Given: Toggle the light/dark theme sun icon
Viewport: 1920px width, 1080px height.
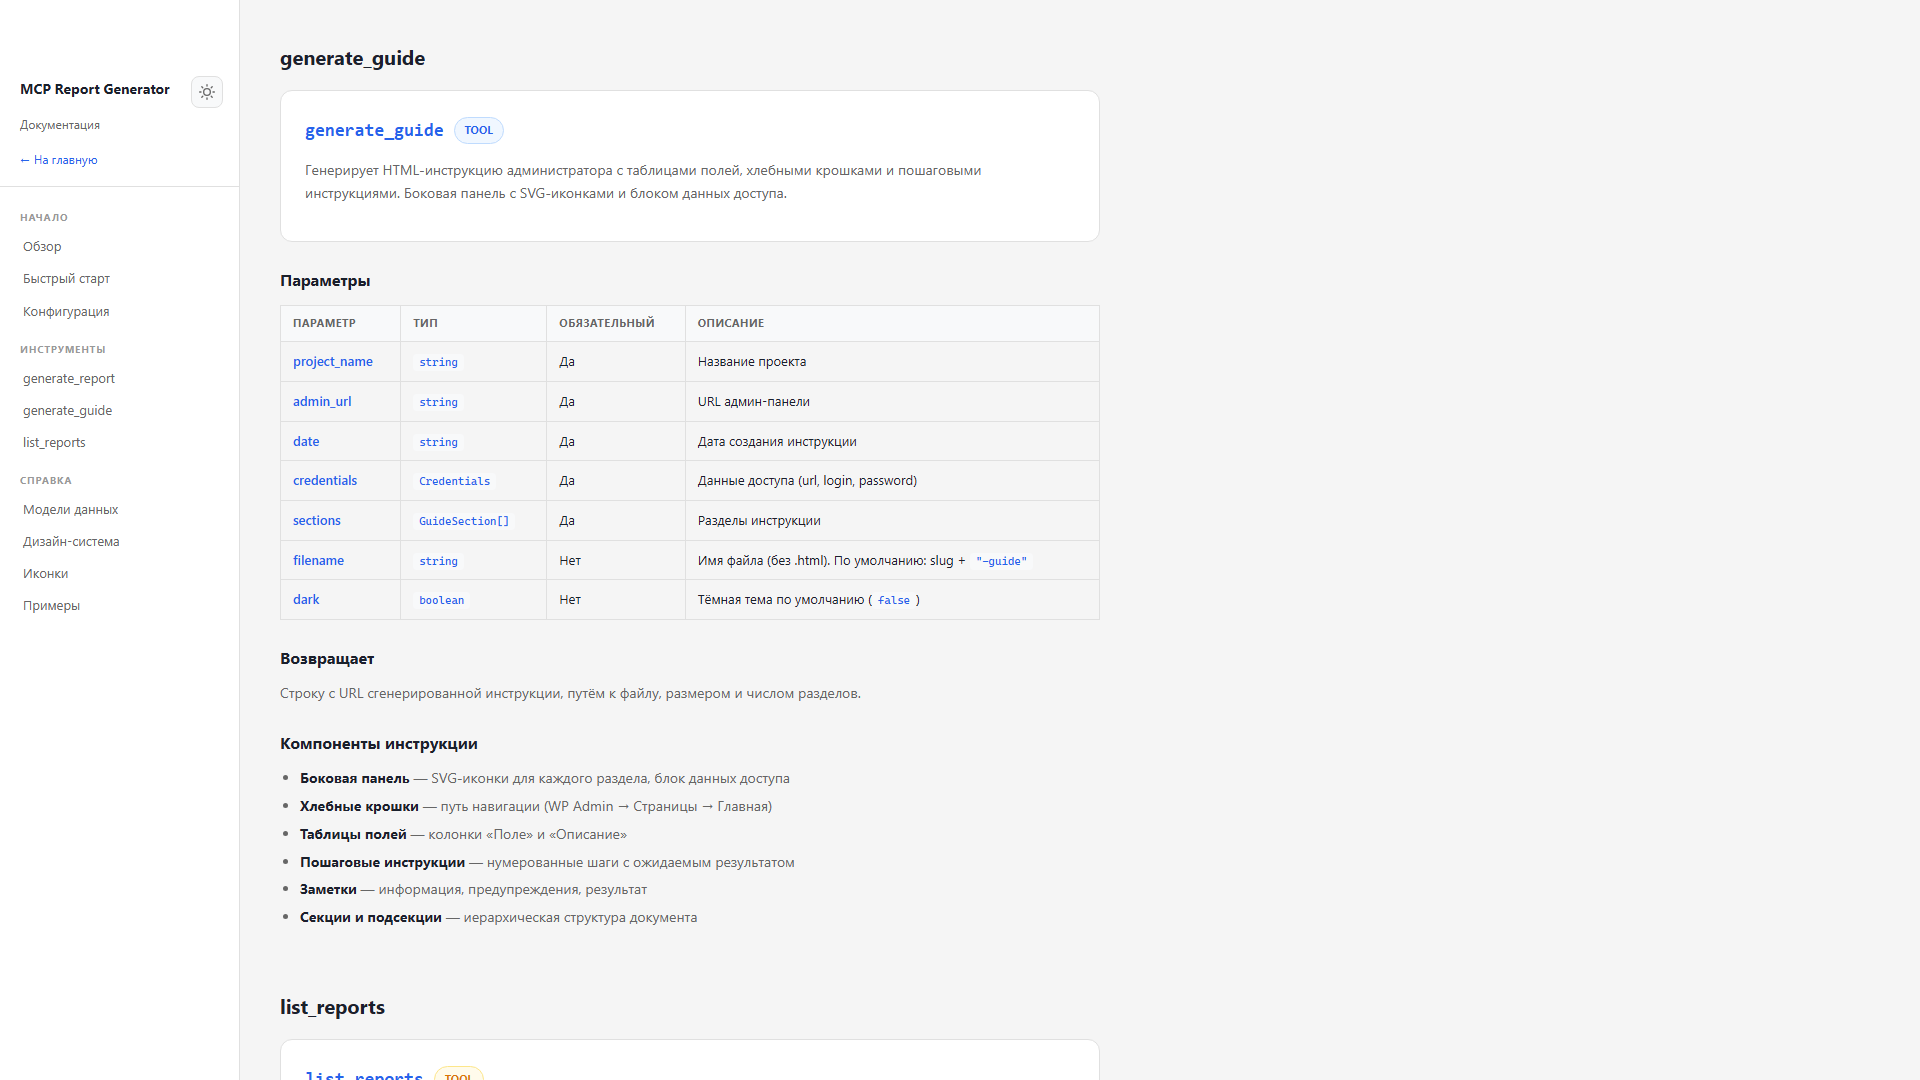Looking at the screenshot, I should (x=207, y=92).
